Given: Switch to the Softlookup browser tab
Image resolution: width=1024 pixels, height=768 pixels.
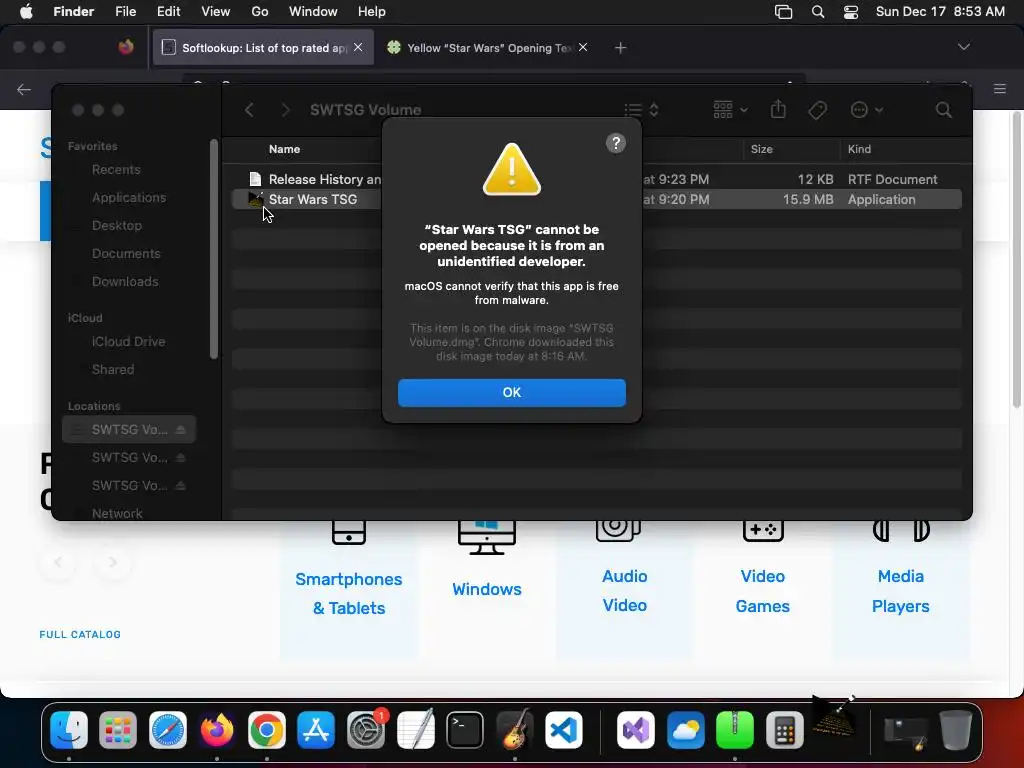Looking at the screenshot, I should [263, 48].
